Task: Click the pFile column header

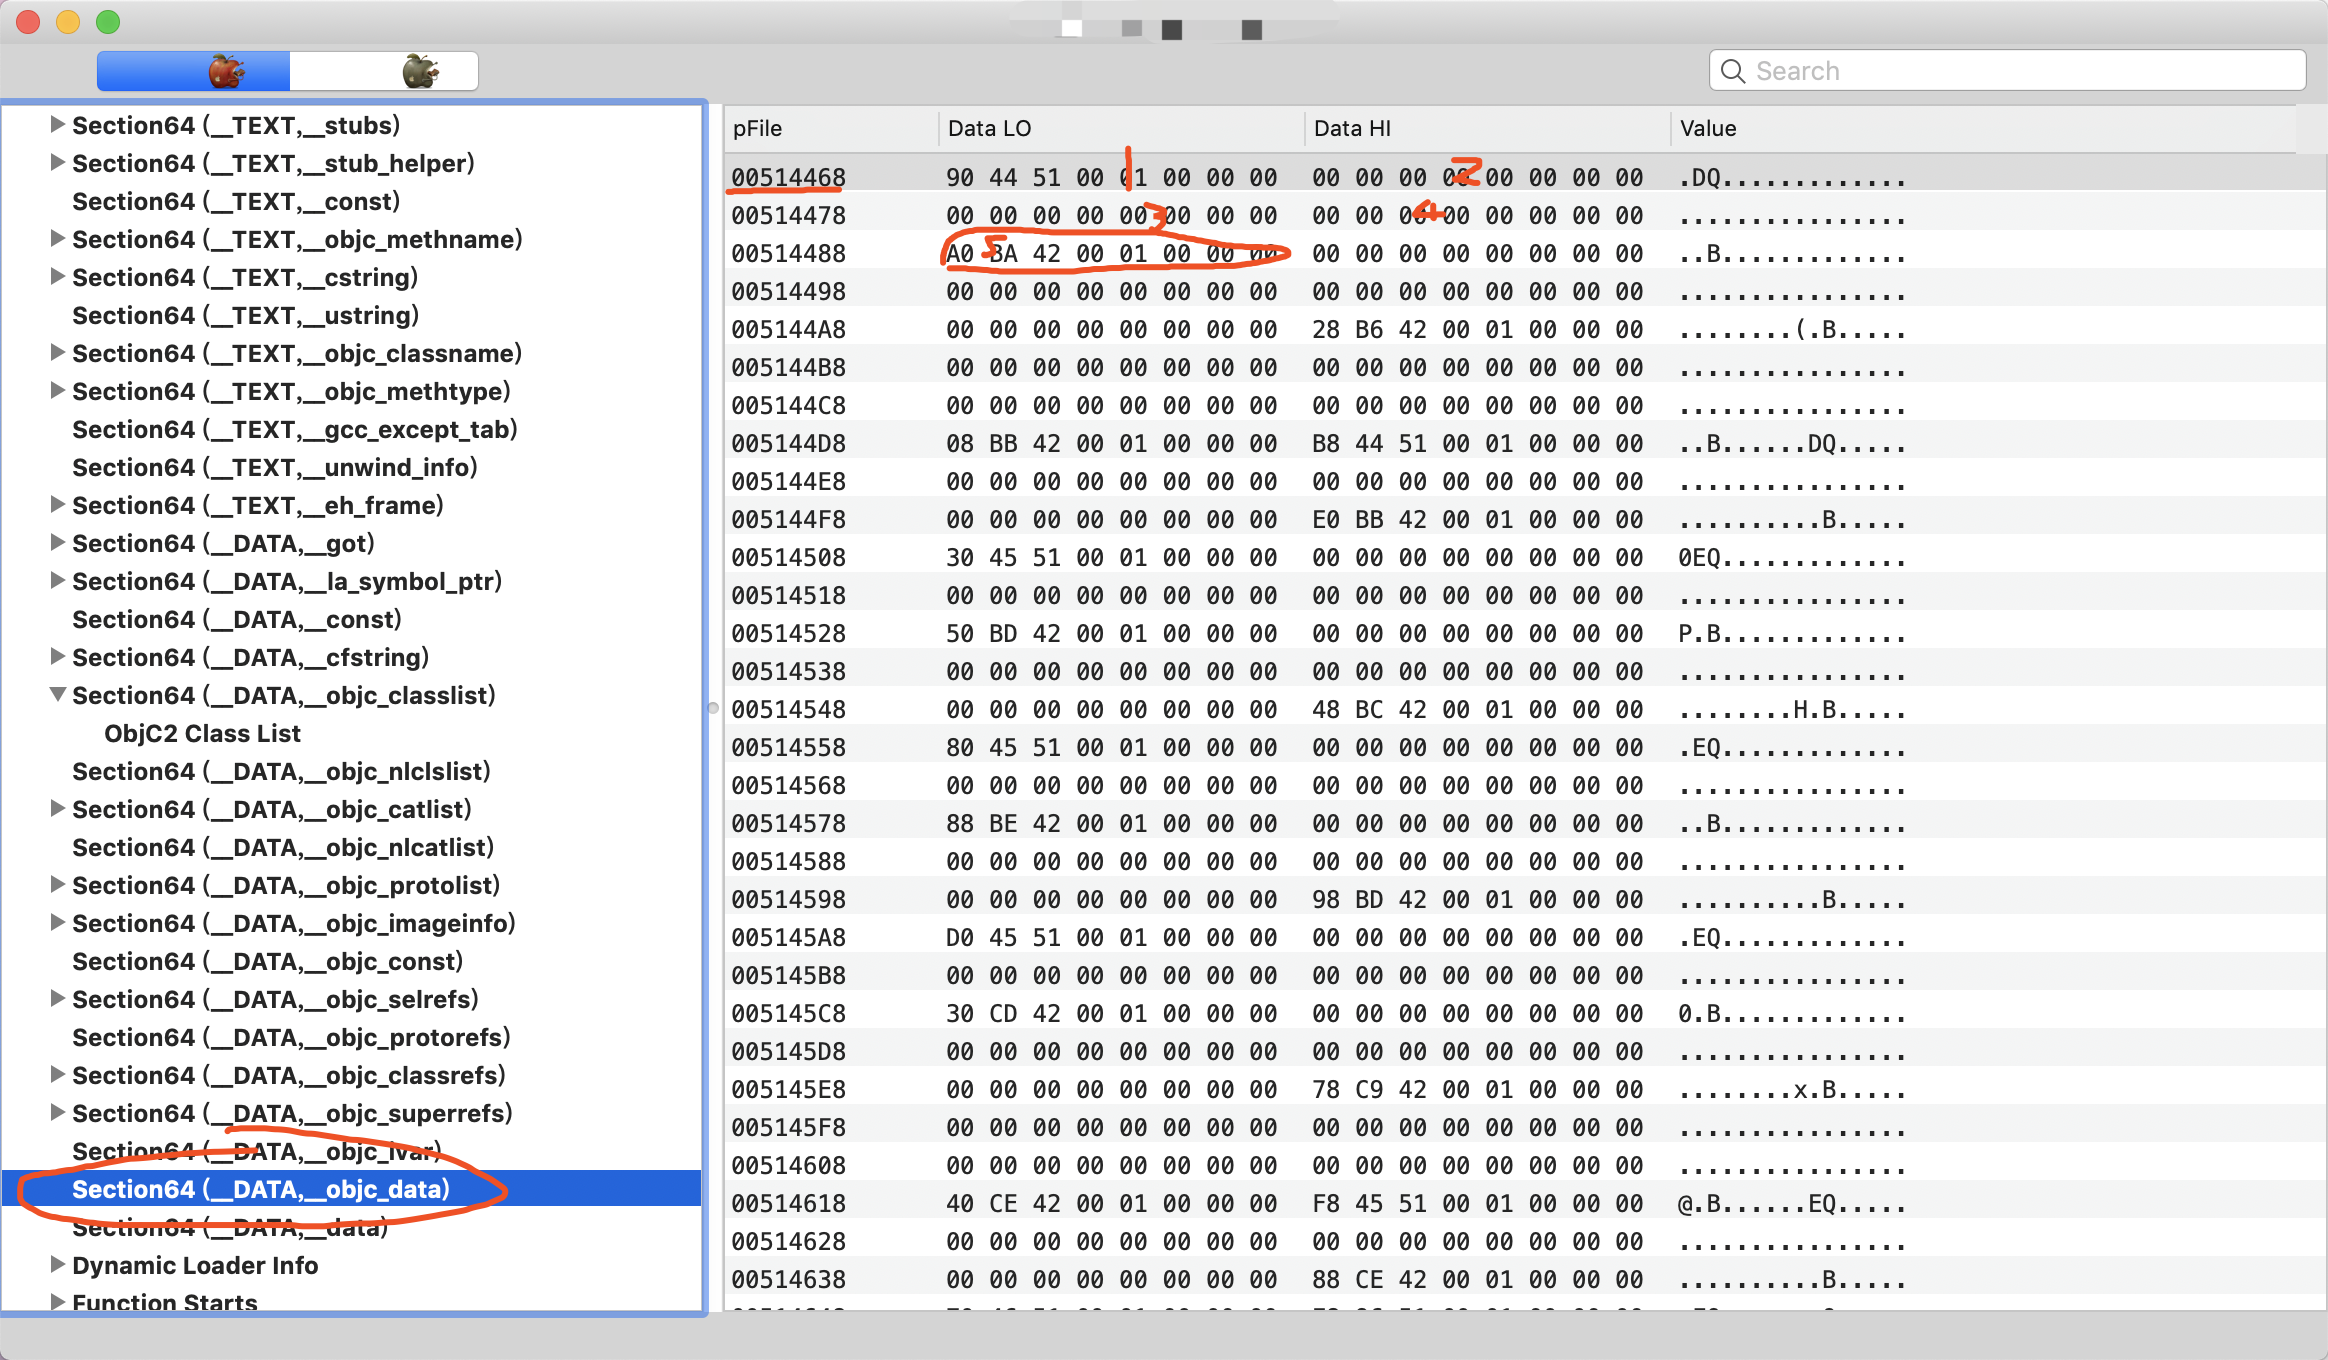Action: pyautogui.click(x=757, y=128)
